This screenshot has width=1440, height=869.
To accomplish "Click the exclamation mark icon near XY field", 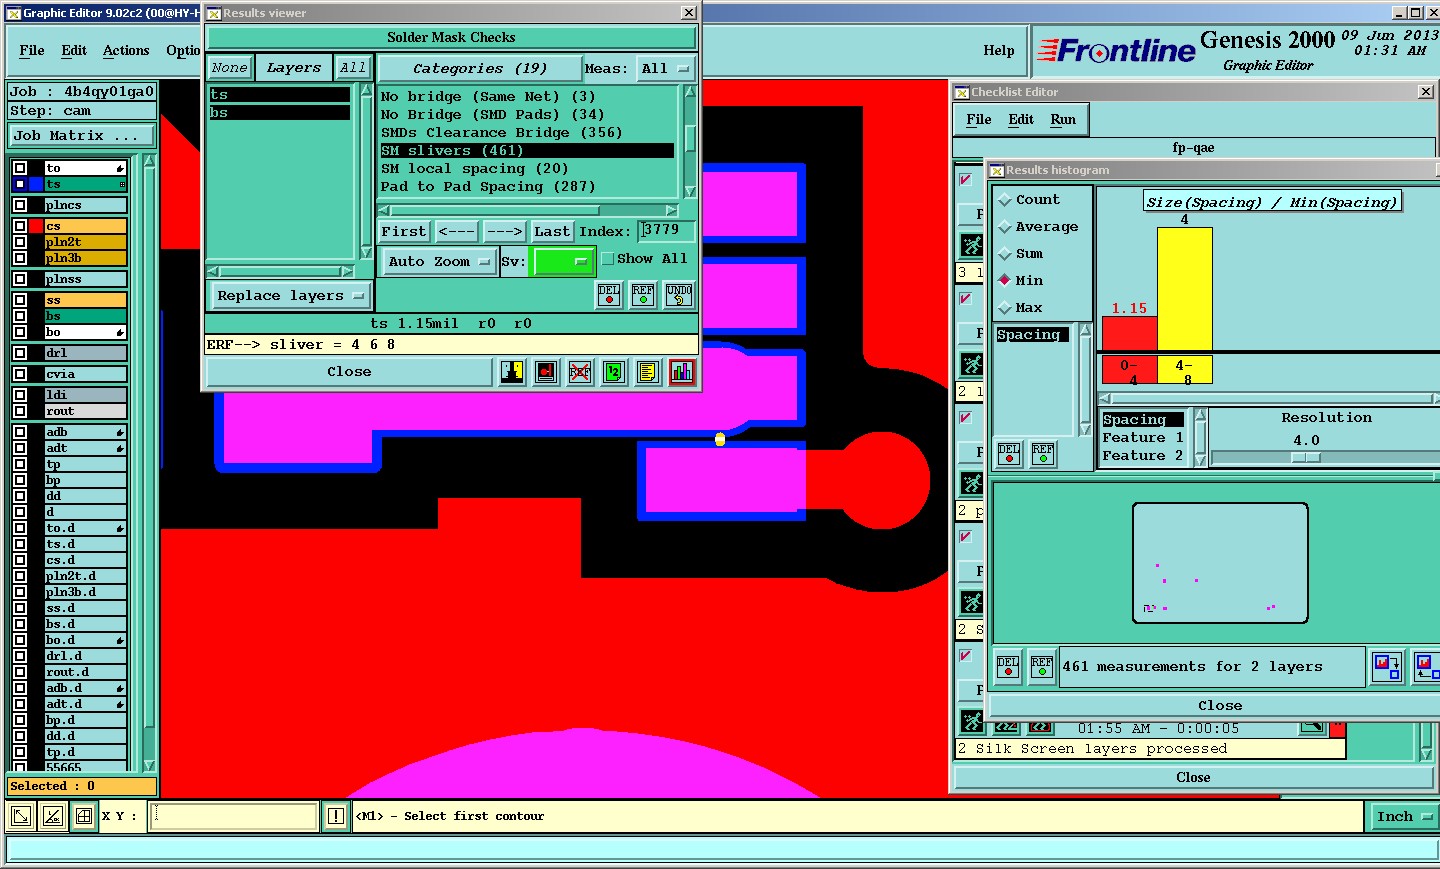I will pyautogui.click(x=336, y=816).
